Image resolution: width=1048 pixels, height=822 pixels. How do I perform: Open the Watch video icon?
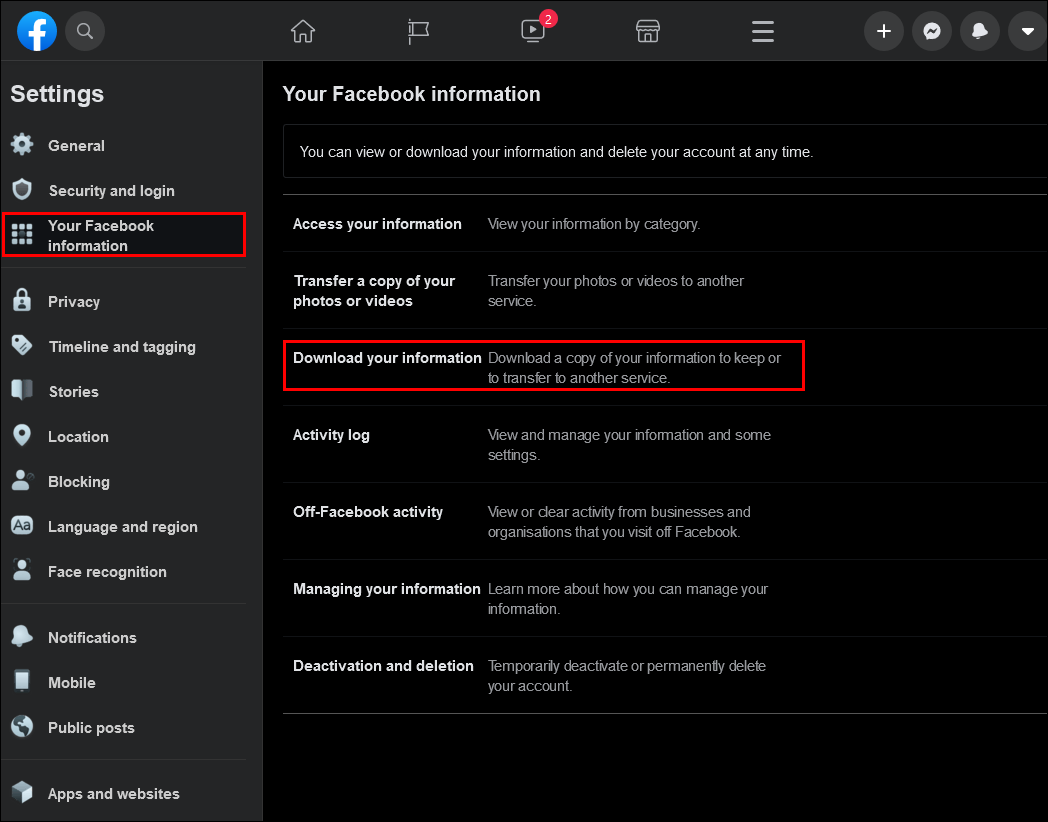click(533, 31)
